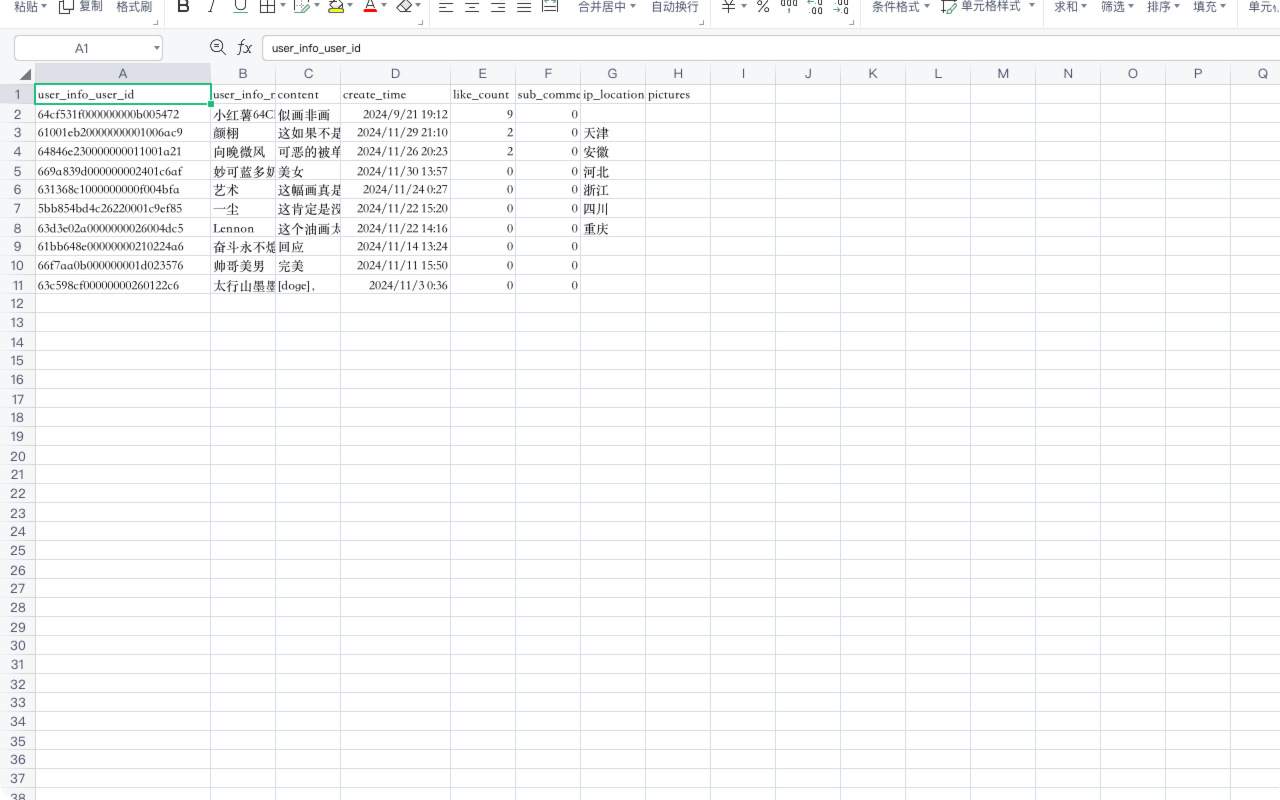The height and width of the screenshot is (800, 1280).
Task: Select date cell 2024/9/21 19:12
Action: pyautogui.click(x=395, y=114)
